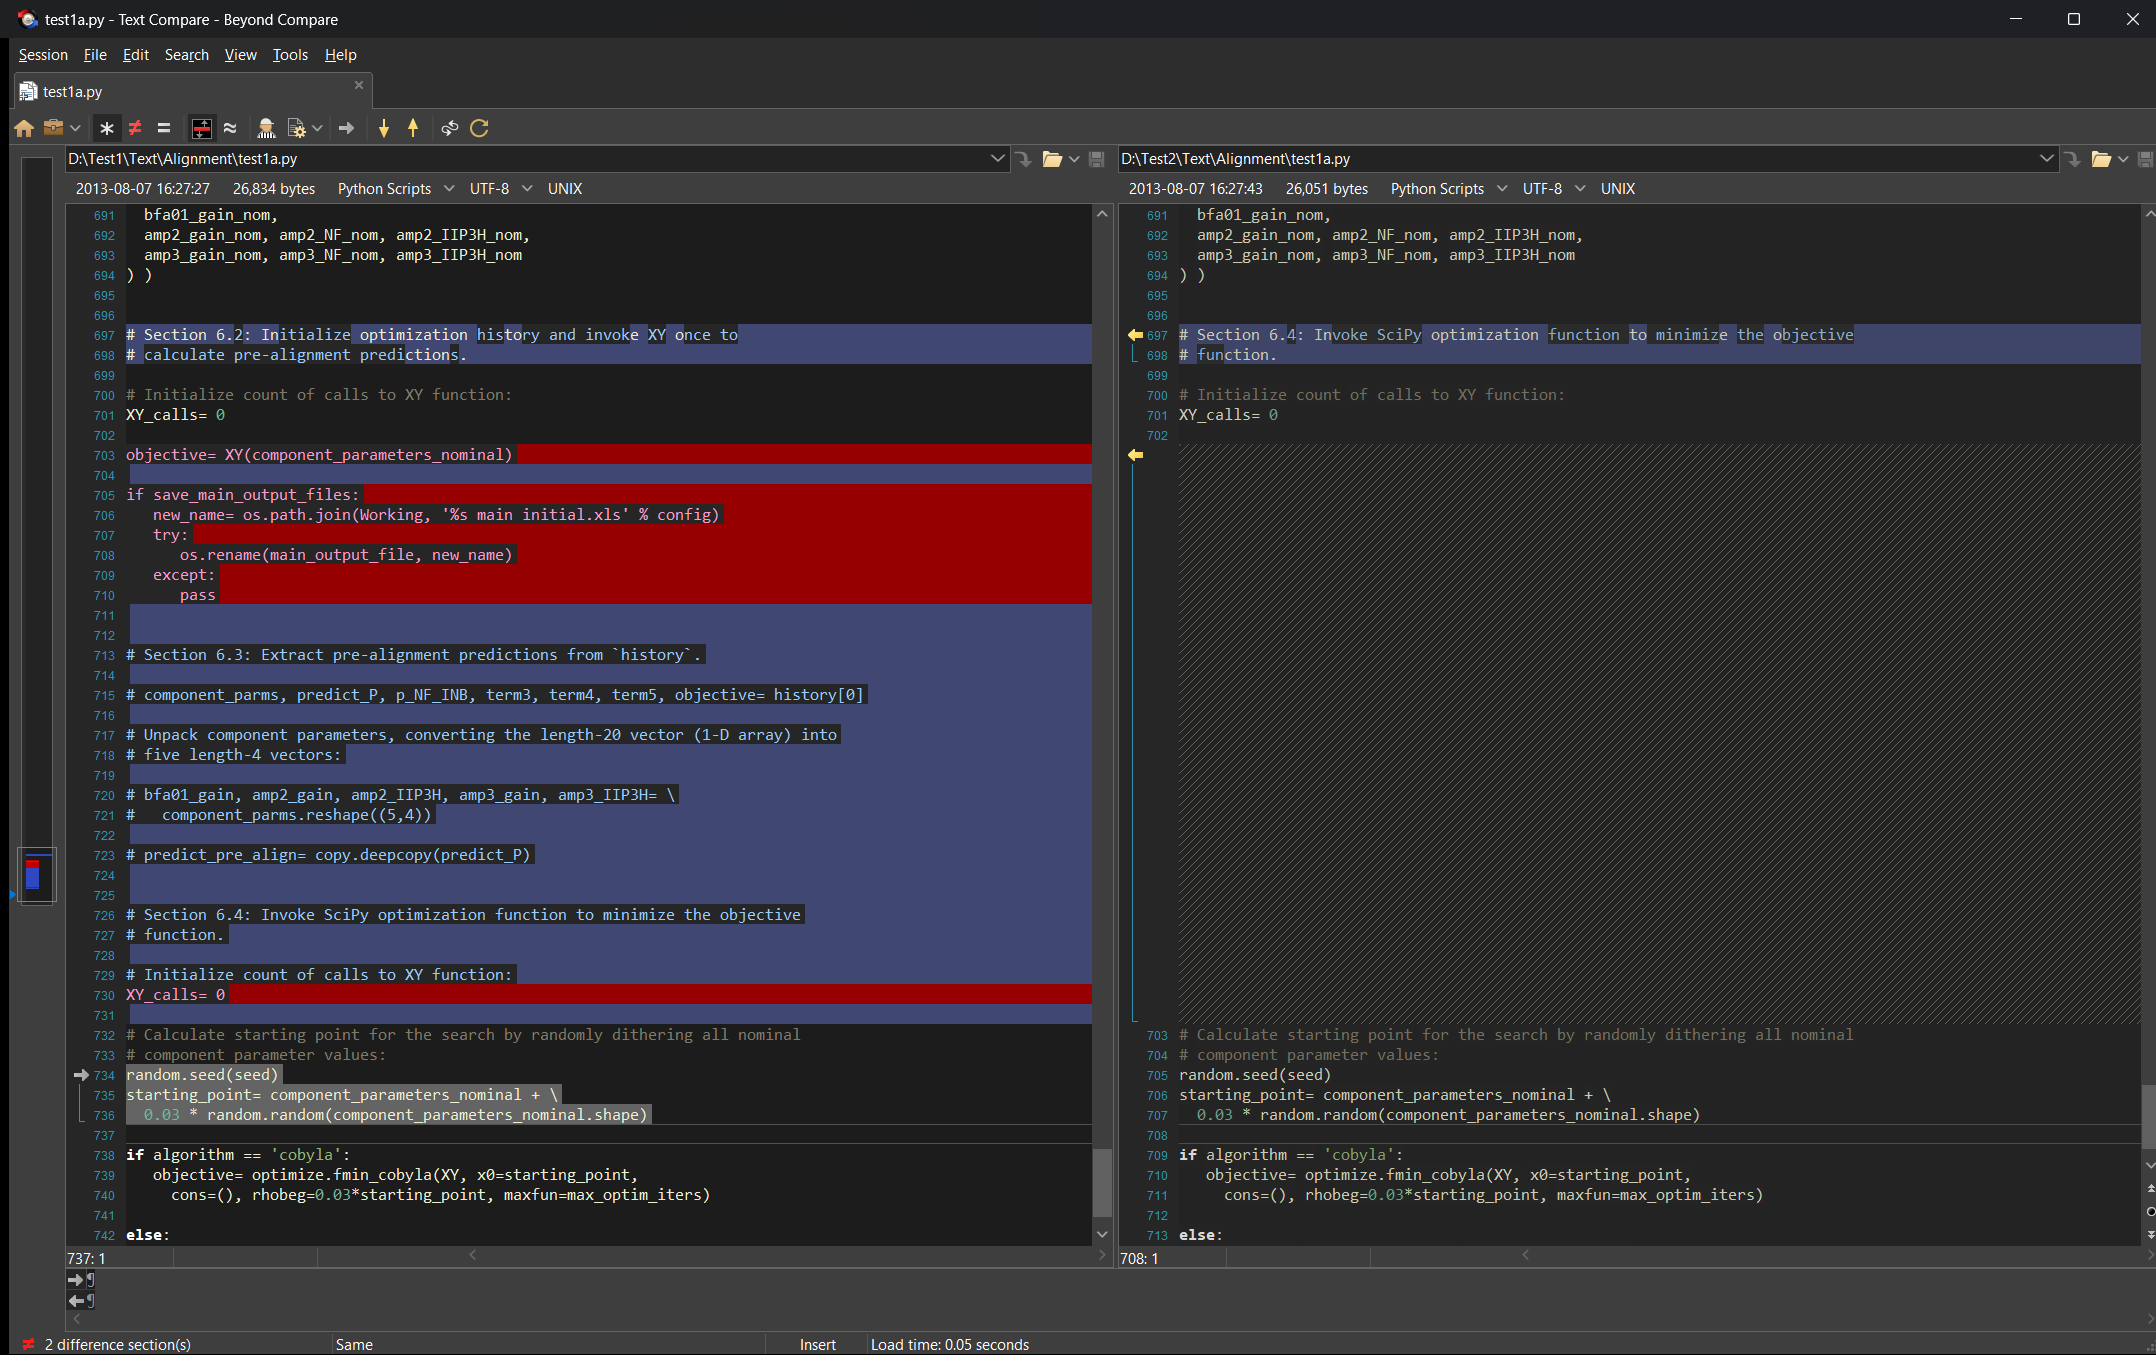
Task: Open Tools menu
Action: tap(290, 55)
